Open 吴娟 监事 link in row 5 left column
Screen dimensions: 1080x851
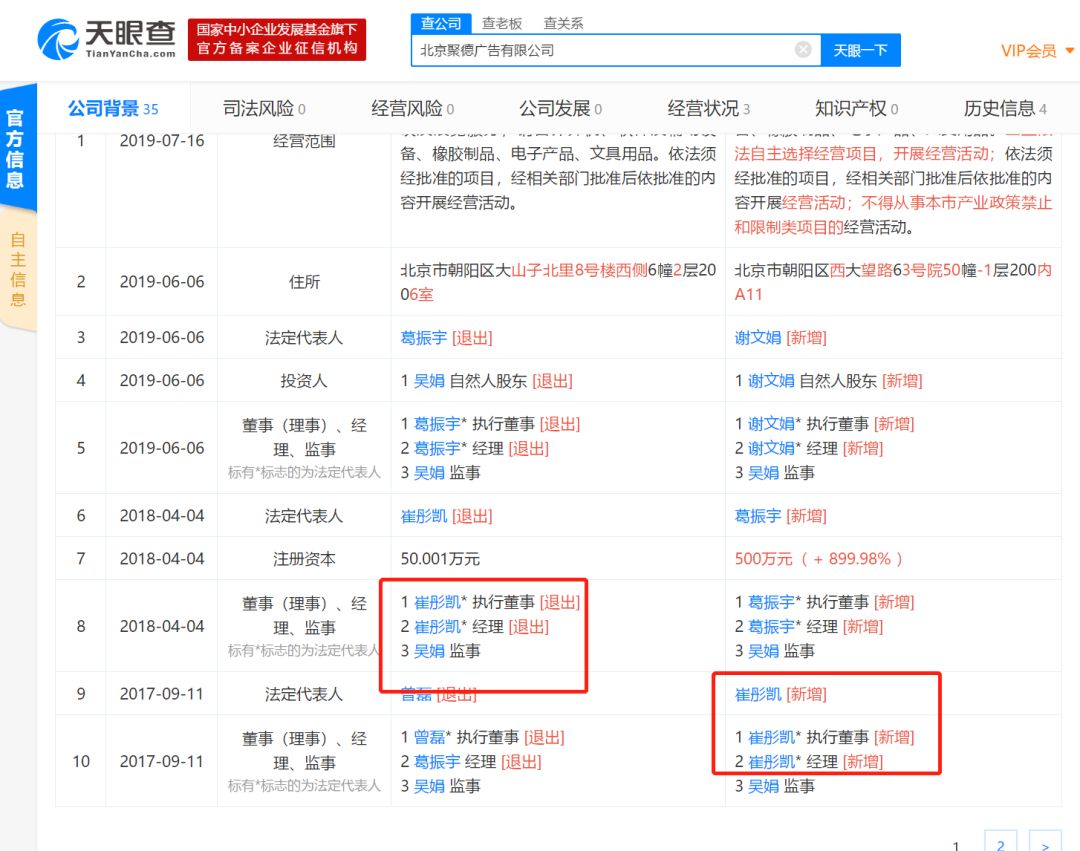pyautogui.click(x=428, y=472)
